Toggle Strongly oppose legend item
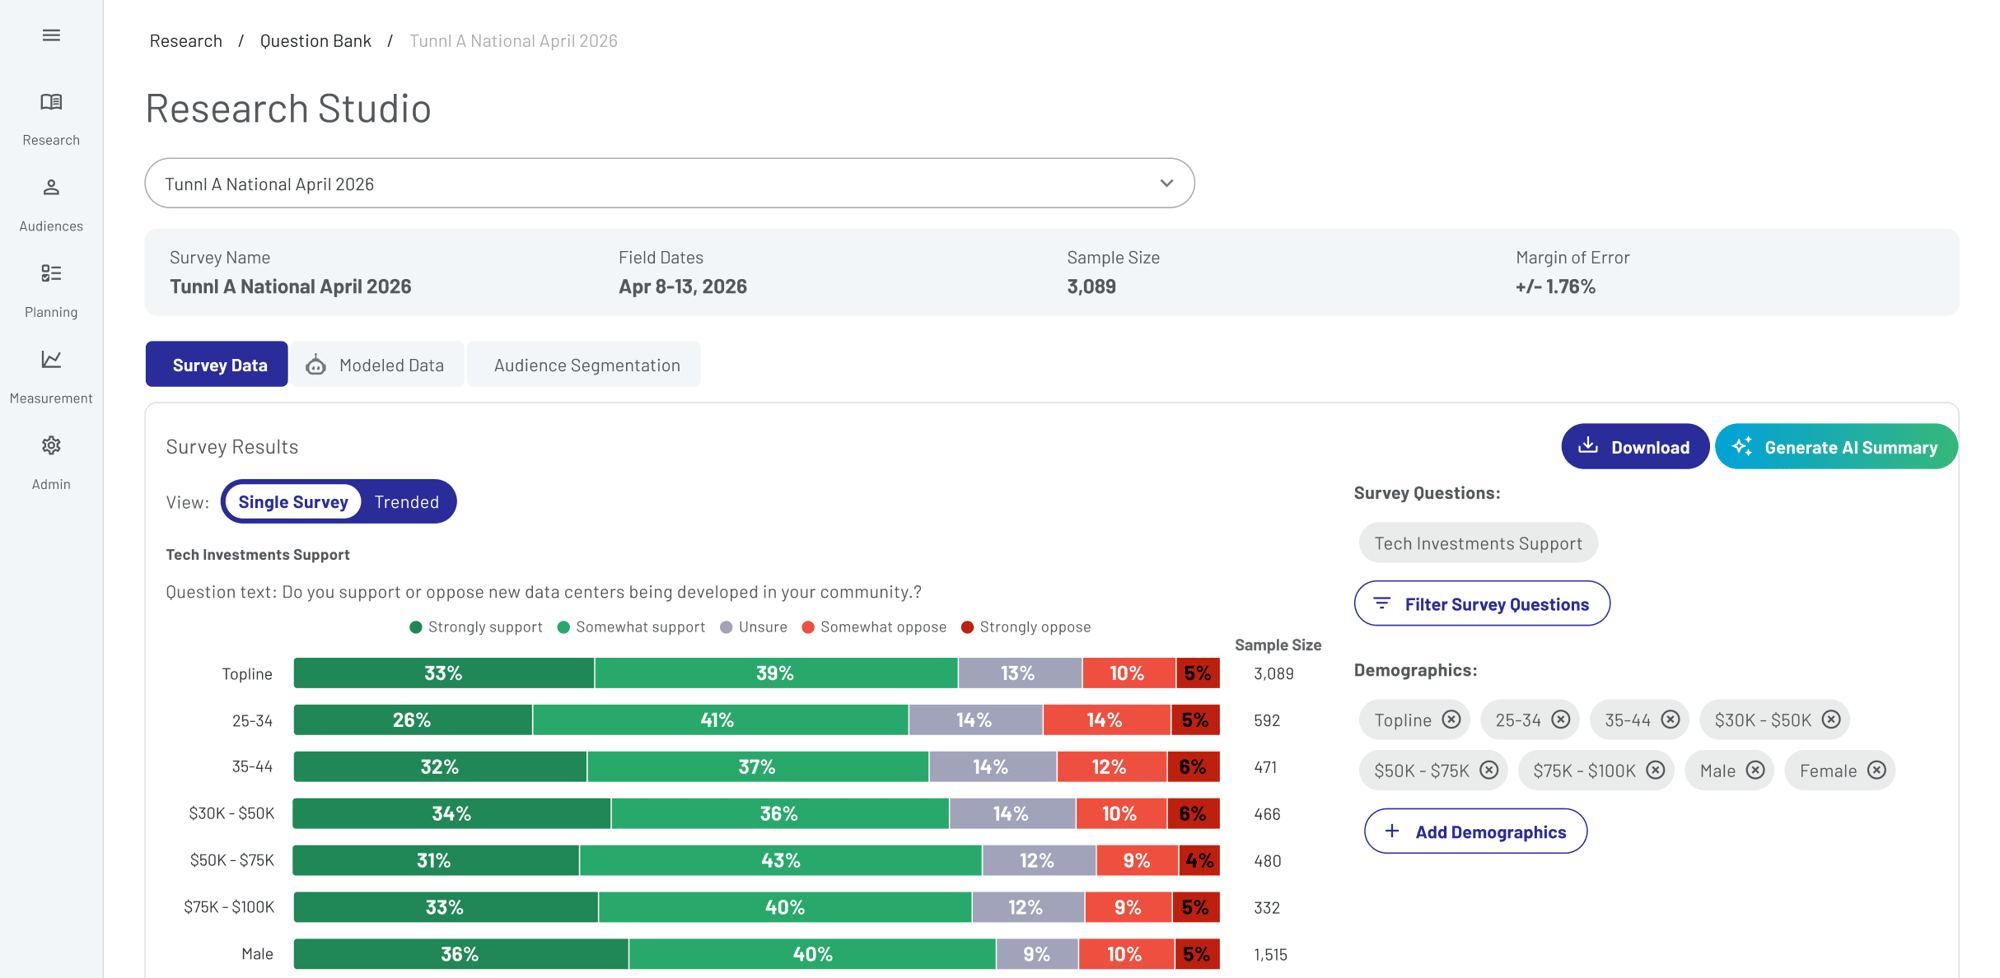This screenshot has width=2000, height=978. (1026, 627)
